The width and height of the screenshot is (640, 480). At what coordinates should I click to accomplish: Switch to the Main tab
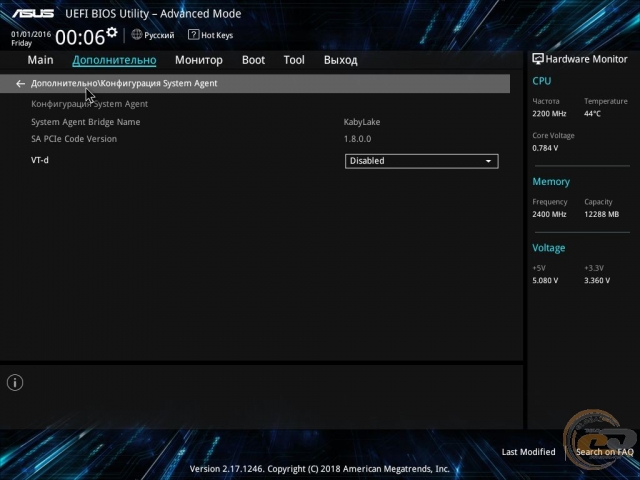[x=40, y=60]
